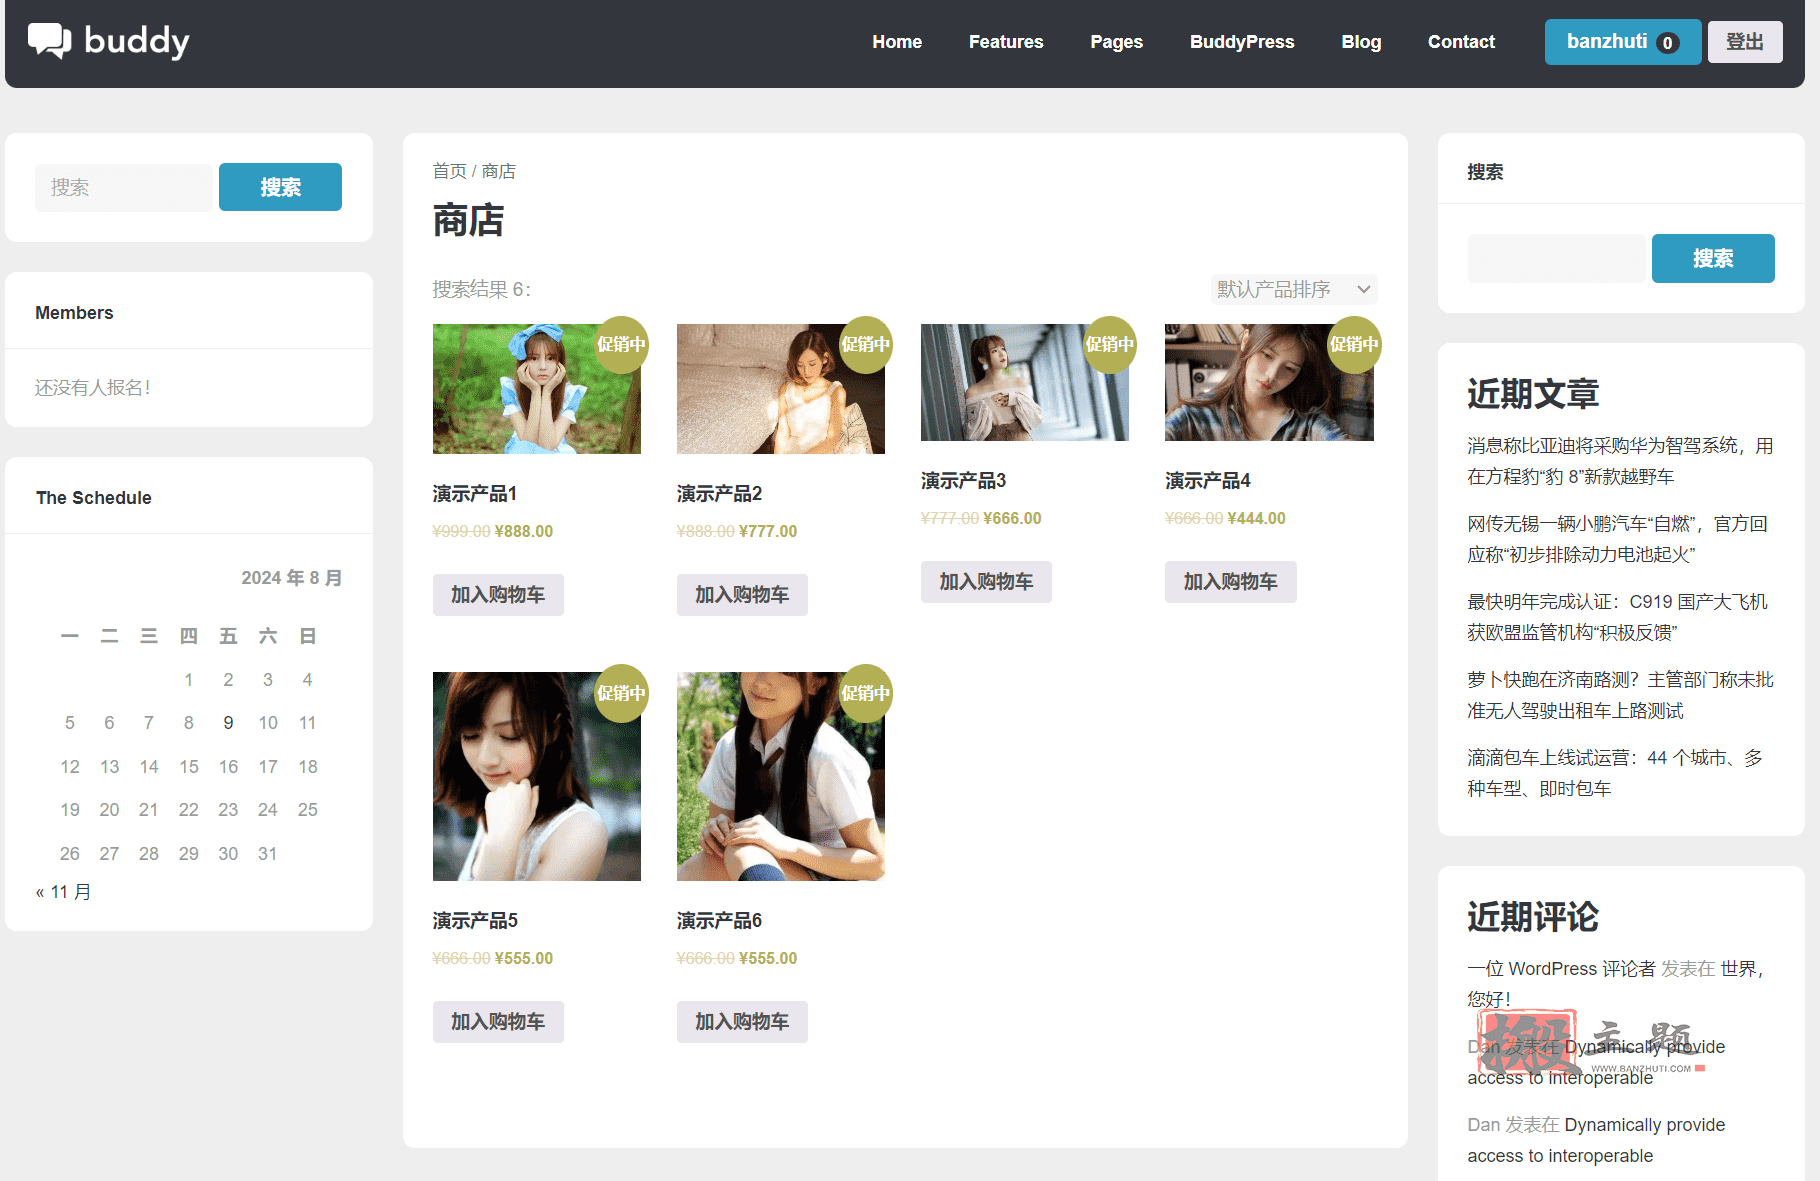The height and width of the screenshot is (1181, 1820).
Task: Open the 演示产品1 product thumbnail
Action: coord(537,389)
